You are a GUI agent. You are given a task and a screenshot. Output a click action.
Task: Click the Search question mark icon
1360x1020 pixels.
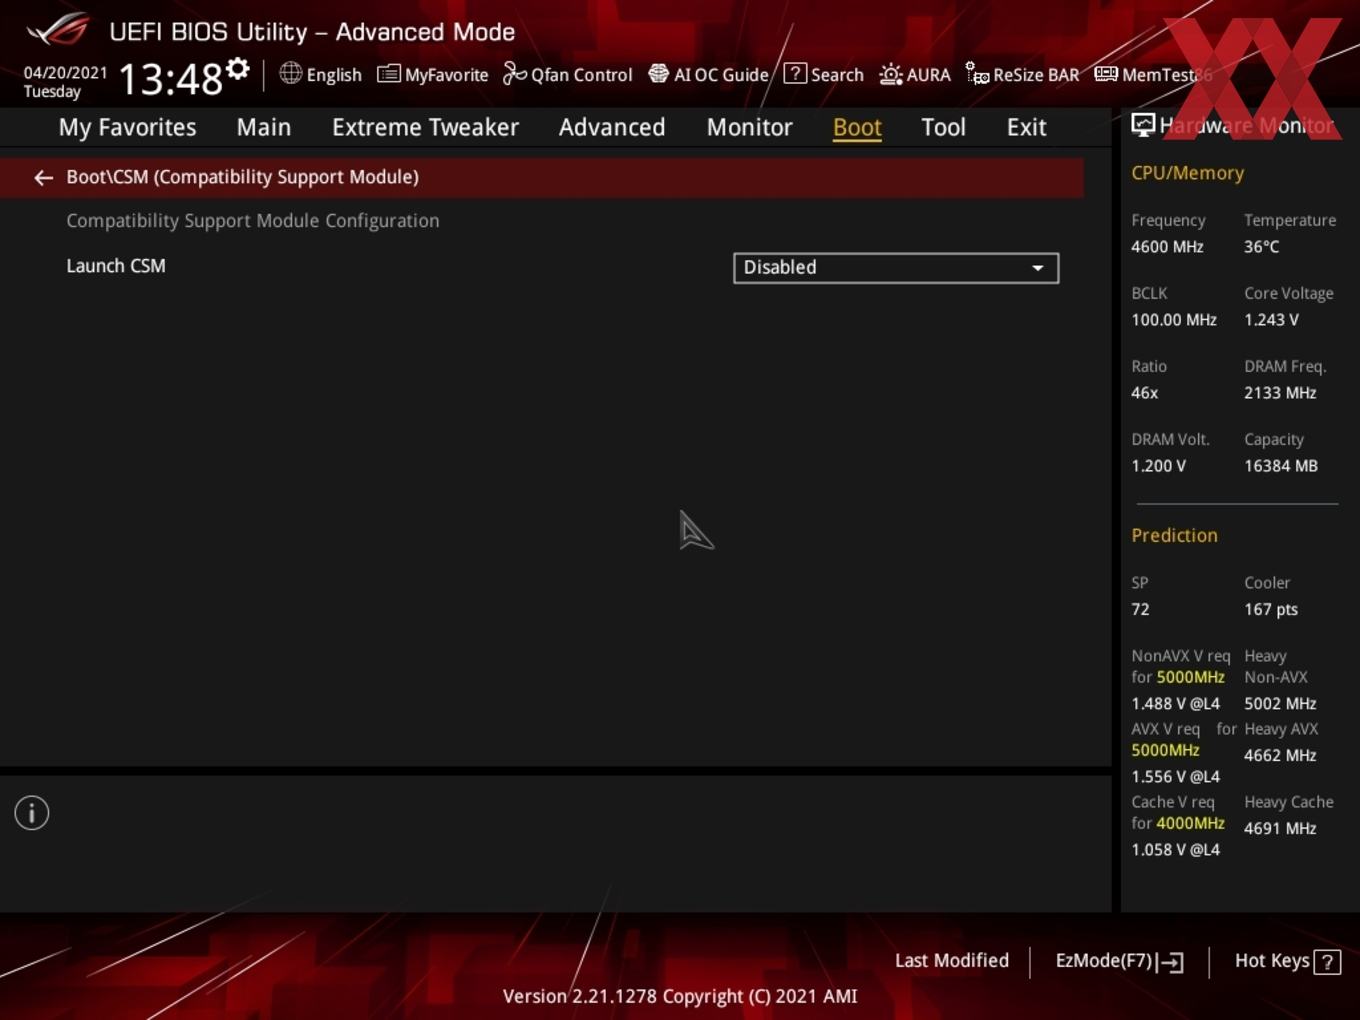click(795, 73)
